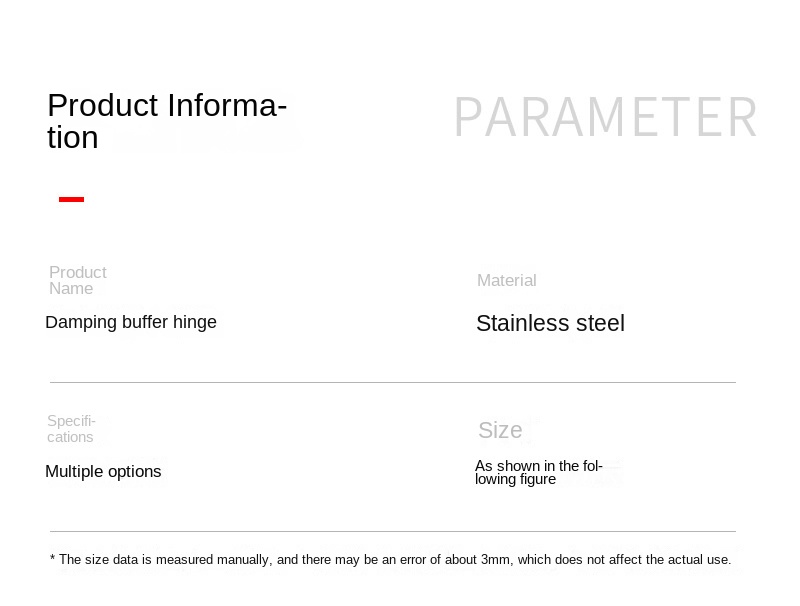Click the "Multiple options" text

103,471
